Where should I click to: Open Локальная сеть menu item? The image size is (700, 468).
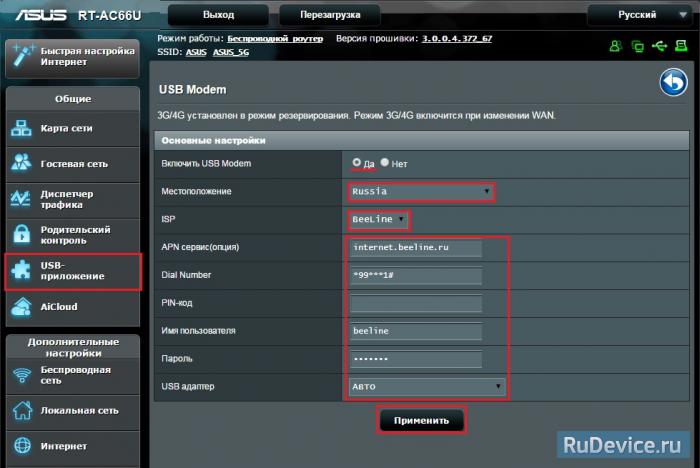(x=73, y=411)
